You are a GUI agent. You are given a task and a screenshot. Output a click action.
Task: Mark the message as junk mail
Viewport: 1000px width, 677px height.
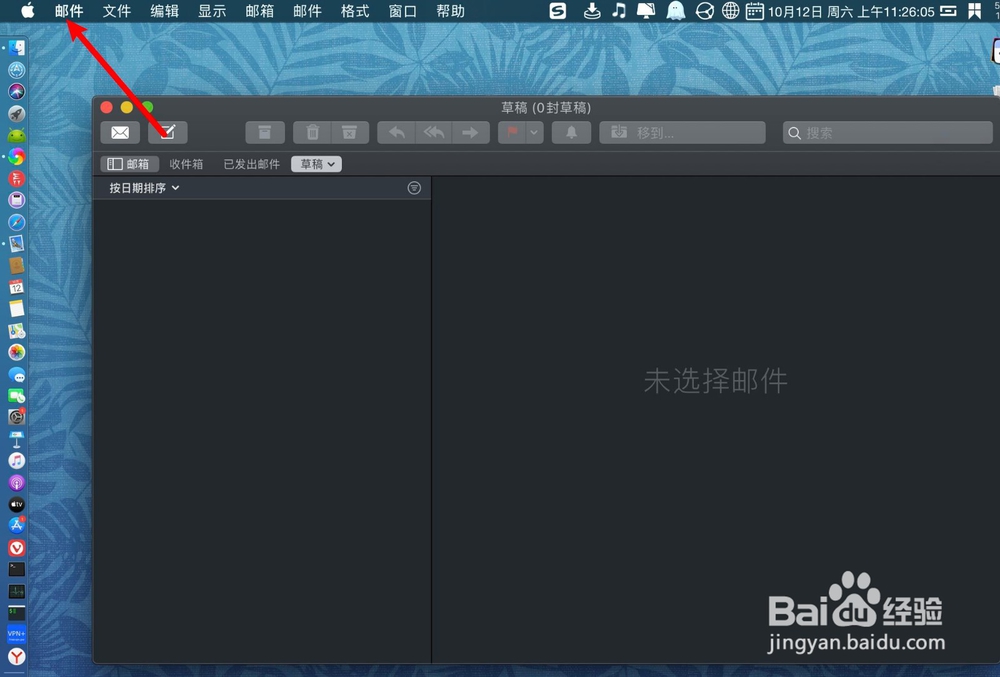(x=349, y=131)
